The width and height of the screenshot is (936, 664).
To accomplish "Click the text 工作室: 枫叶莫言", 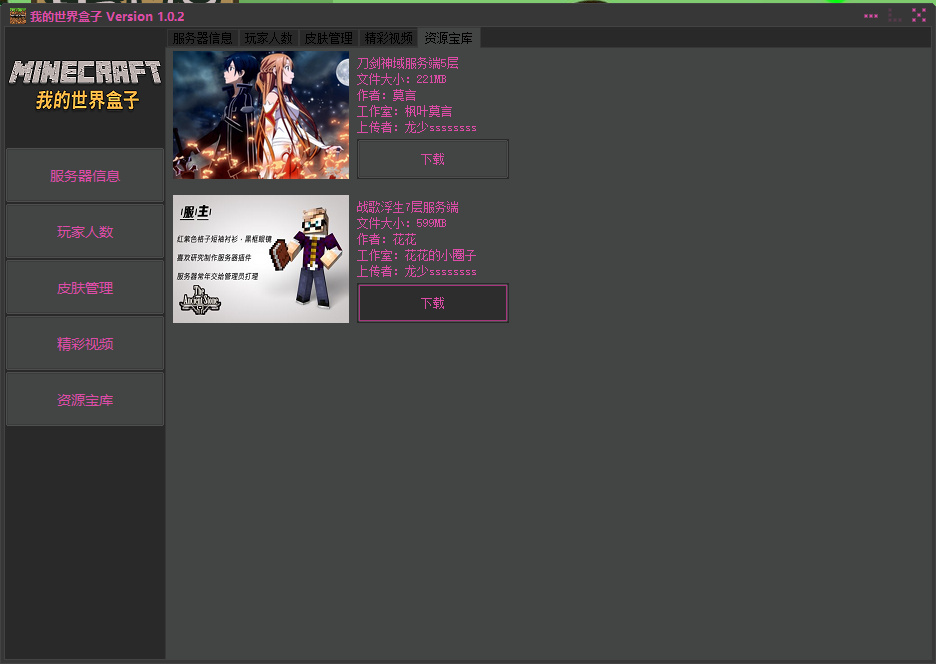I will pos(405,112).
